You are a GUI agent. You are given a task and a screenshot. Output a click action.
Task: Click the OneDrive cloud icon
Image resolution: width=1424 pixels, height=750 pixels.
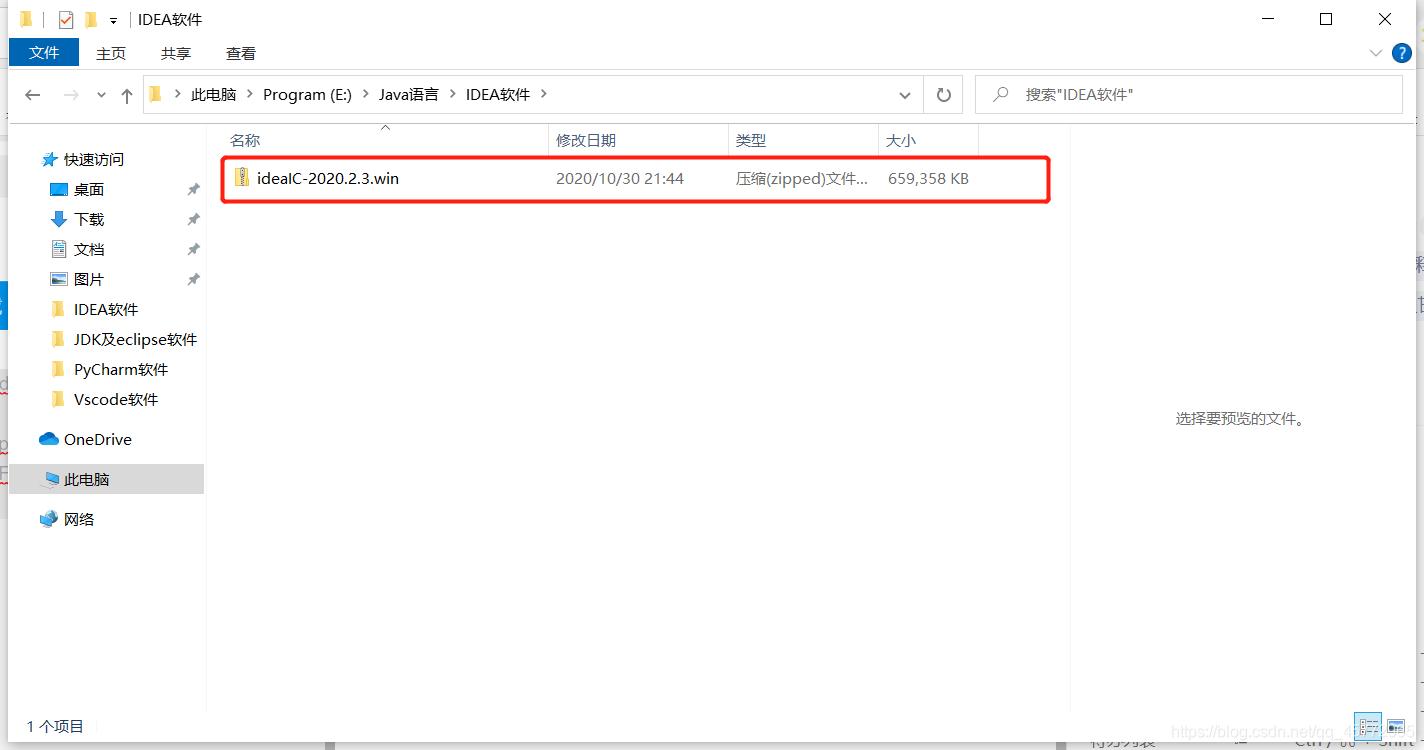coord(49,439)
